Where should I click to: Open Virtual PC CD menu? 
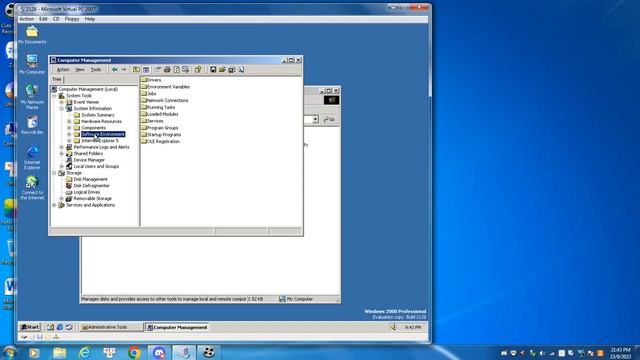(x=56, y=19)
